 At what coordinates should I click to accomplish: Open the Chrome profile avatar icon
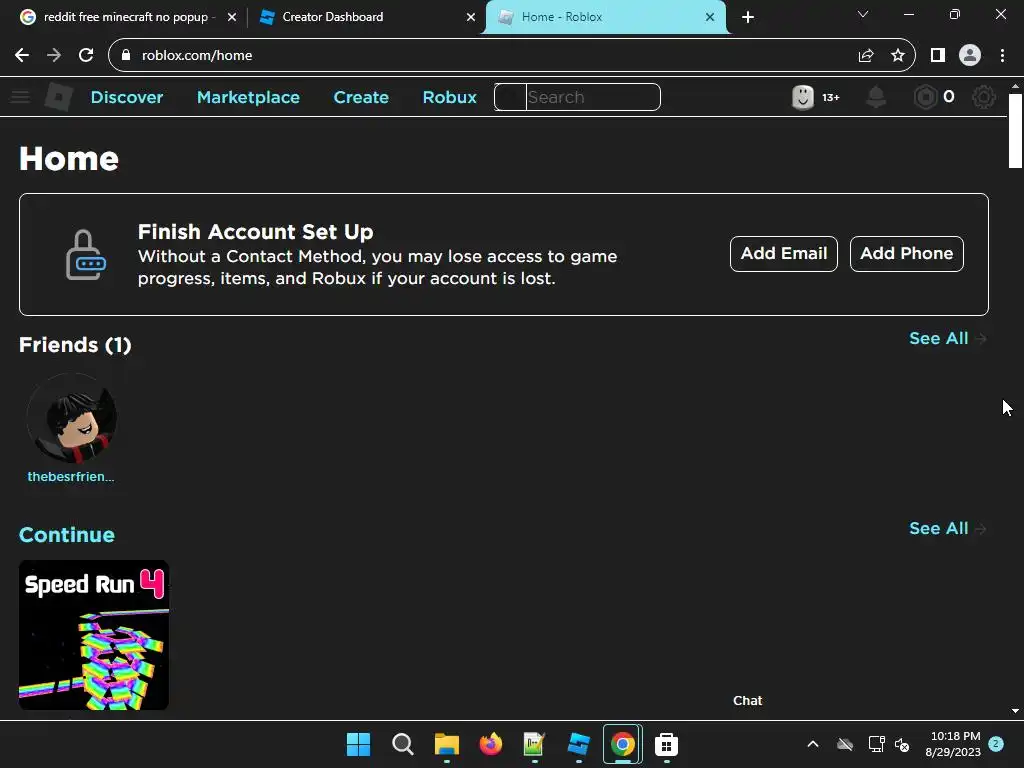pyautogui.click(x=970, y=56)
